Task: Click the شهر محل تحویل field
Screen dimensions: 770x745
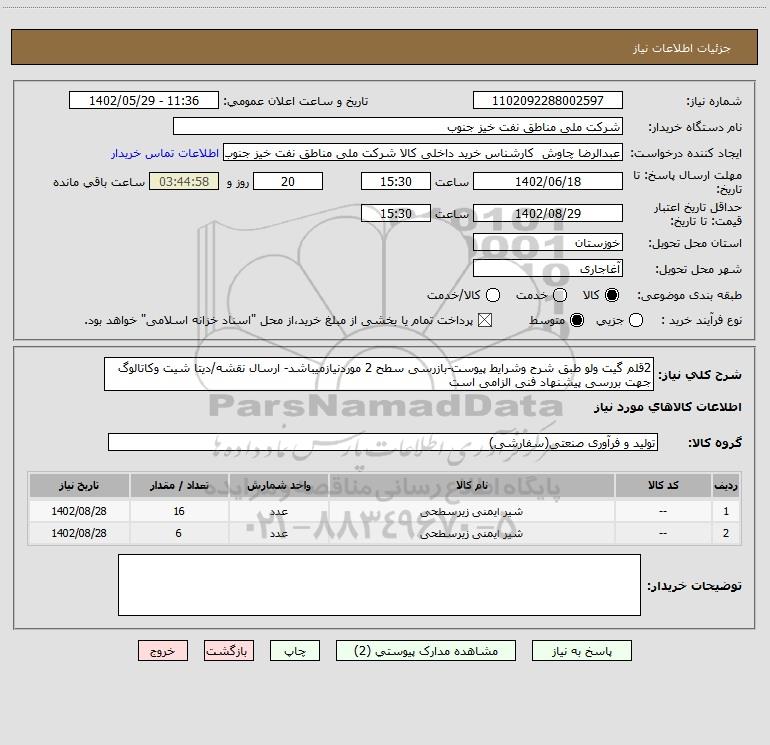Action: [x=547, y=268]
